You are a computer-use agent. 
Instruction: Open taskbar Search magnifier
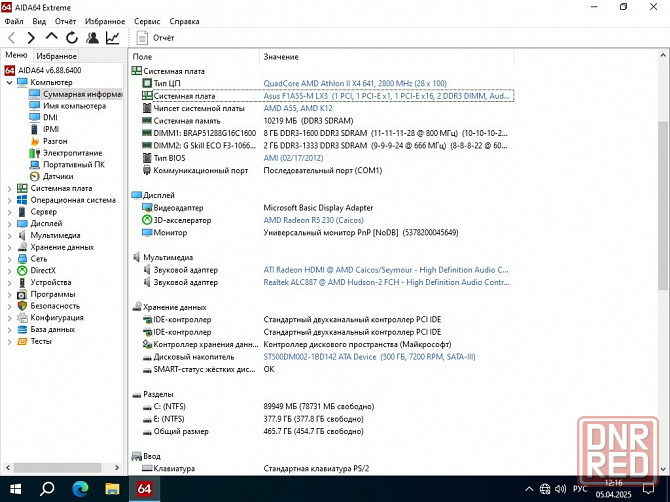point(47,489)
